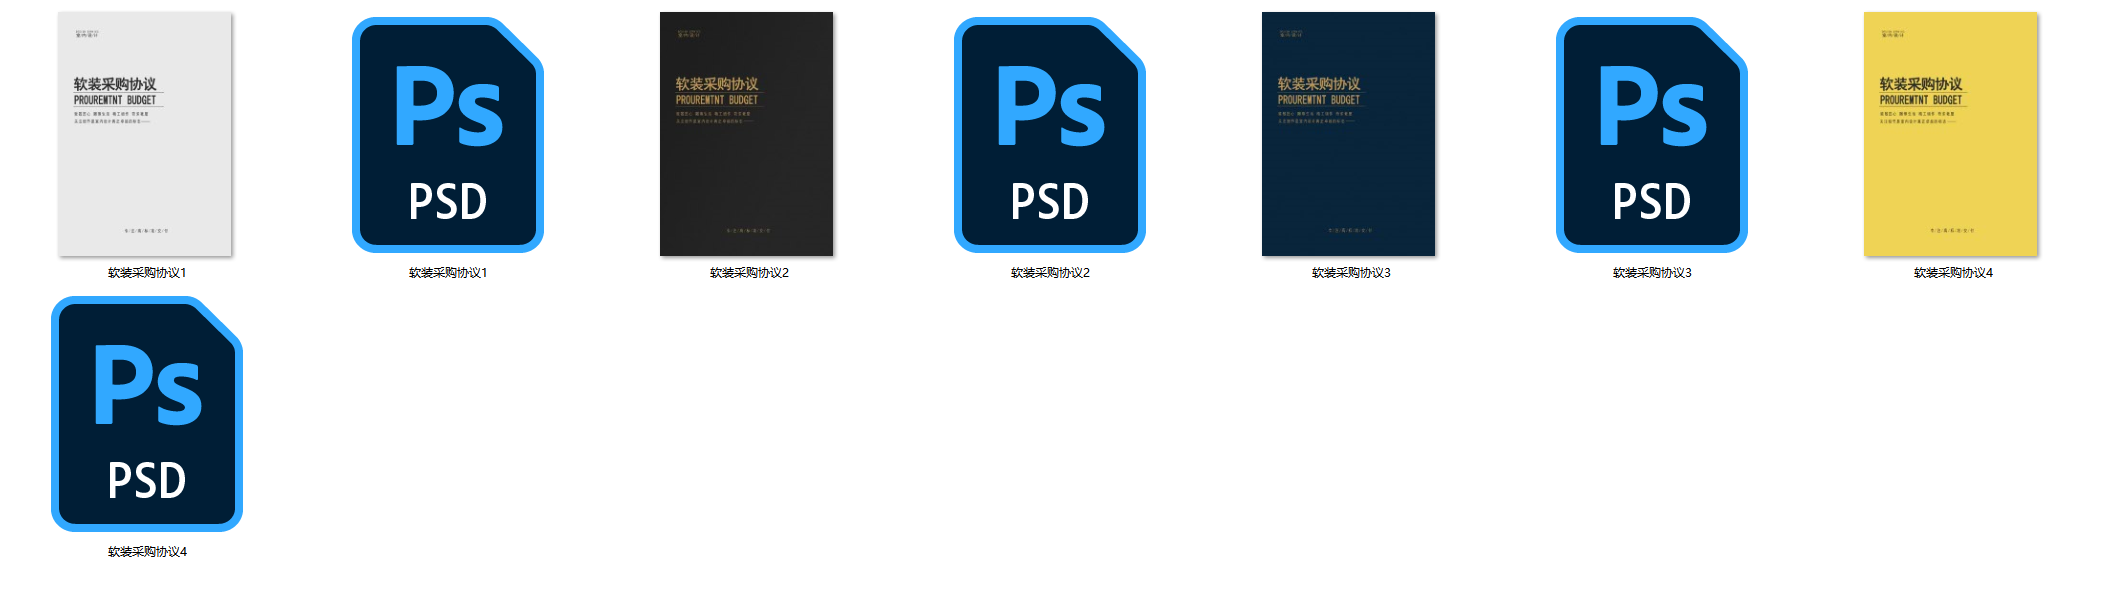Select the black cover thumbnail 软装采购协议2
The height and width of the screenshot is (593, 2103).
[x=747, y=134]
